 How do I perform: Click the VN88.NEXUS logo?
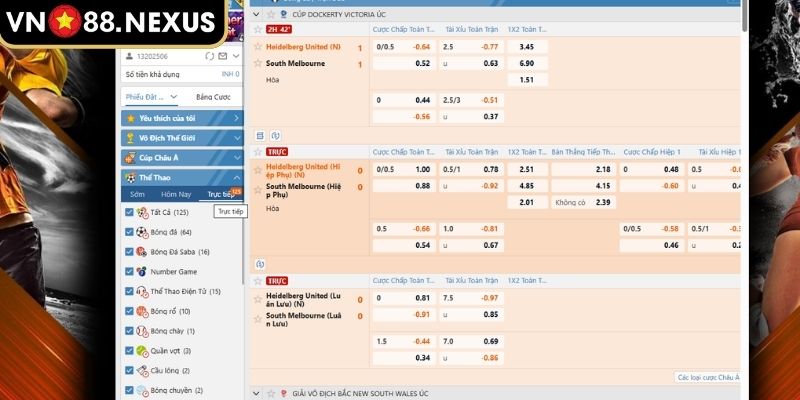coord(110,22)
